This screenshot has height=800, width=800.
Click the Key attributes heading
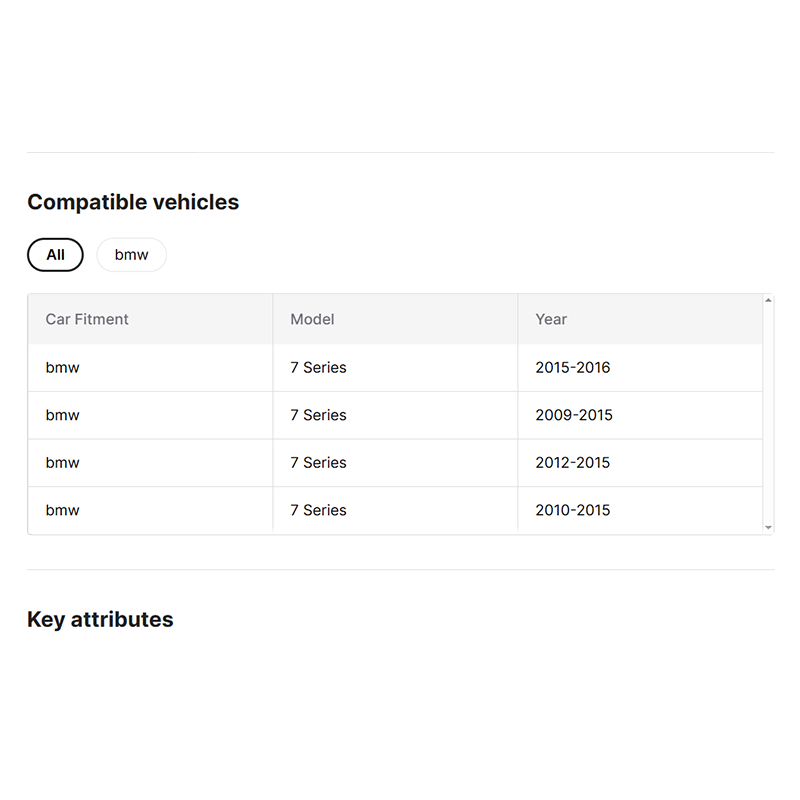(100, 619)
